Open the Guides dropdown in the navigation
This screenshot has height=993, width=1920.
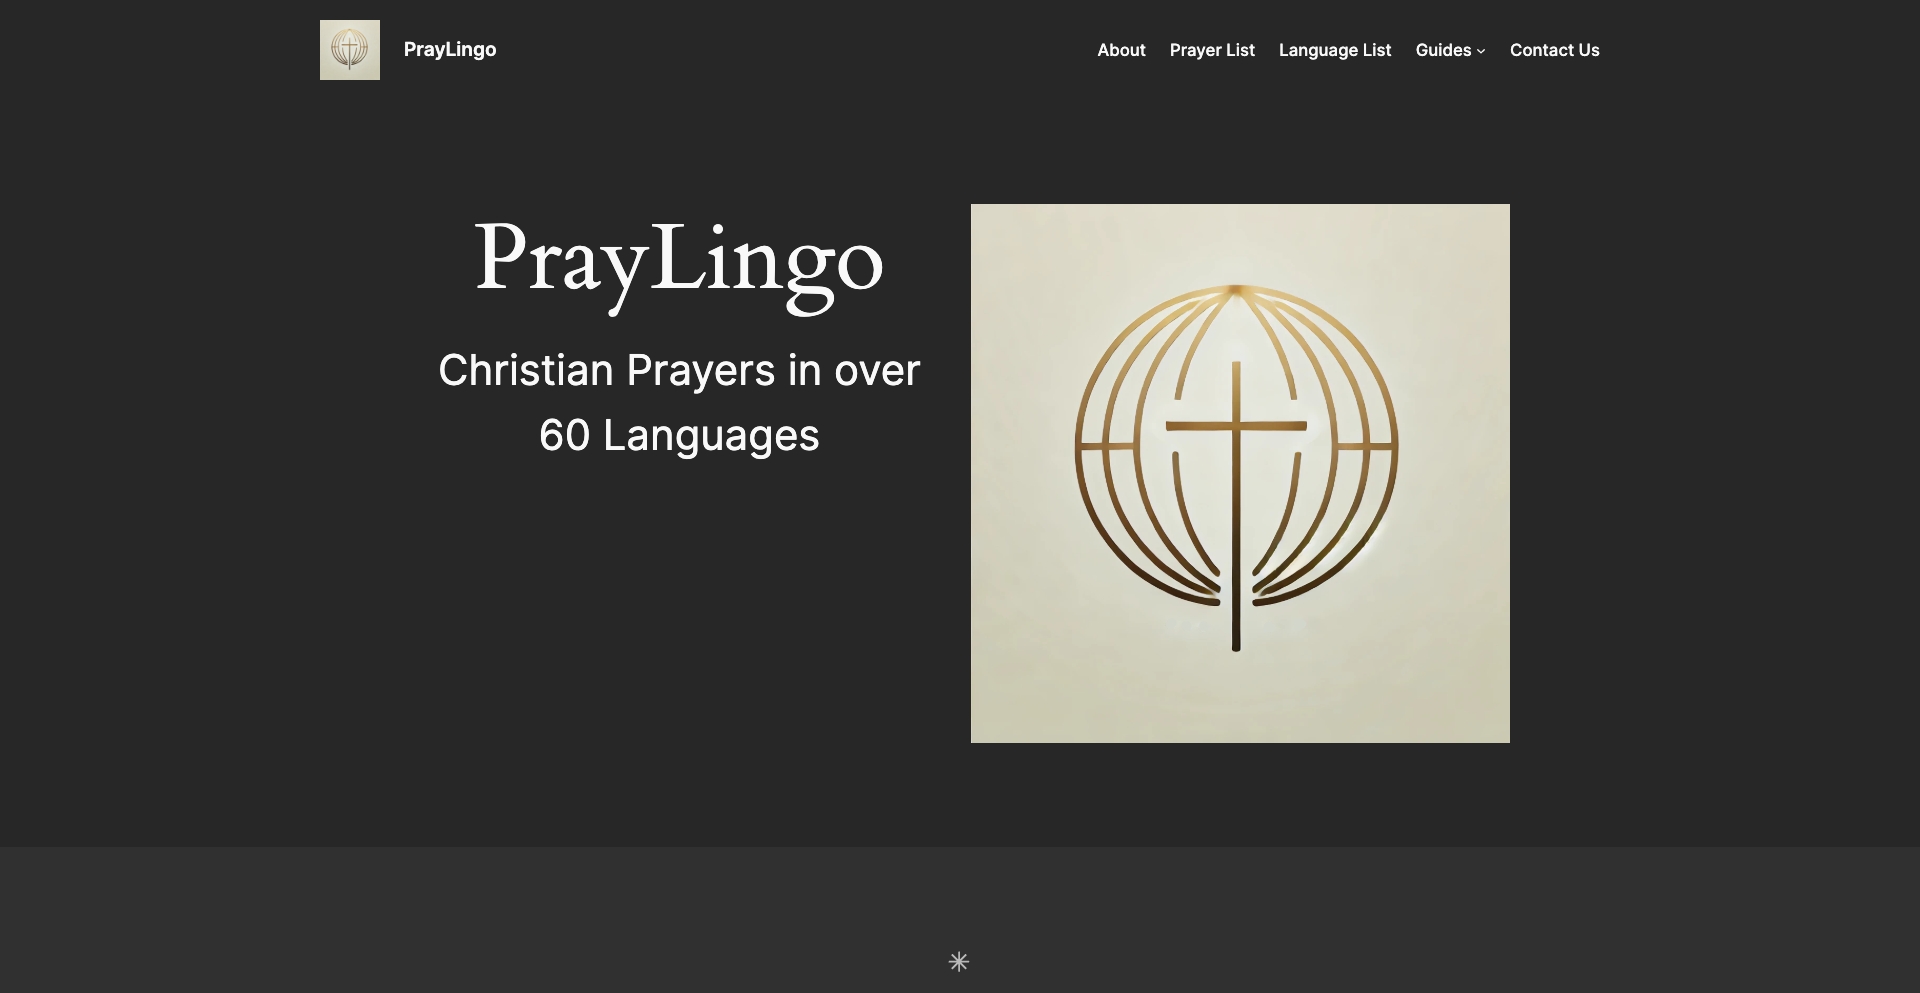pos(1444,50)
